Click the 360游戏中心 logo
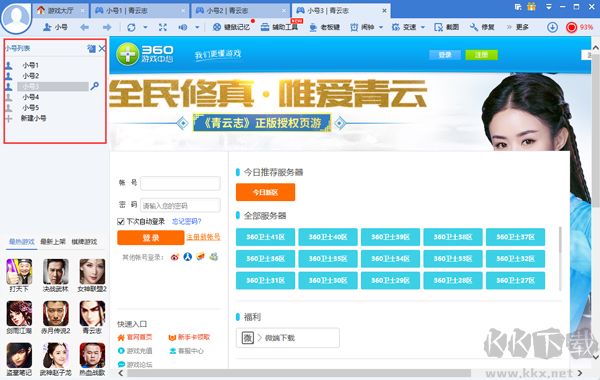600x380 pixels. pos(145,54)
